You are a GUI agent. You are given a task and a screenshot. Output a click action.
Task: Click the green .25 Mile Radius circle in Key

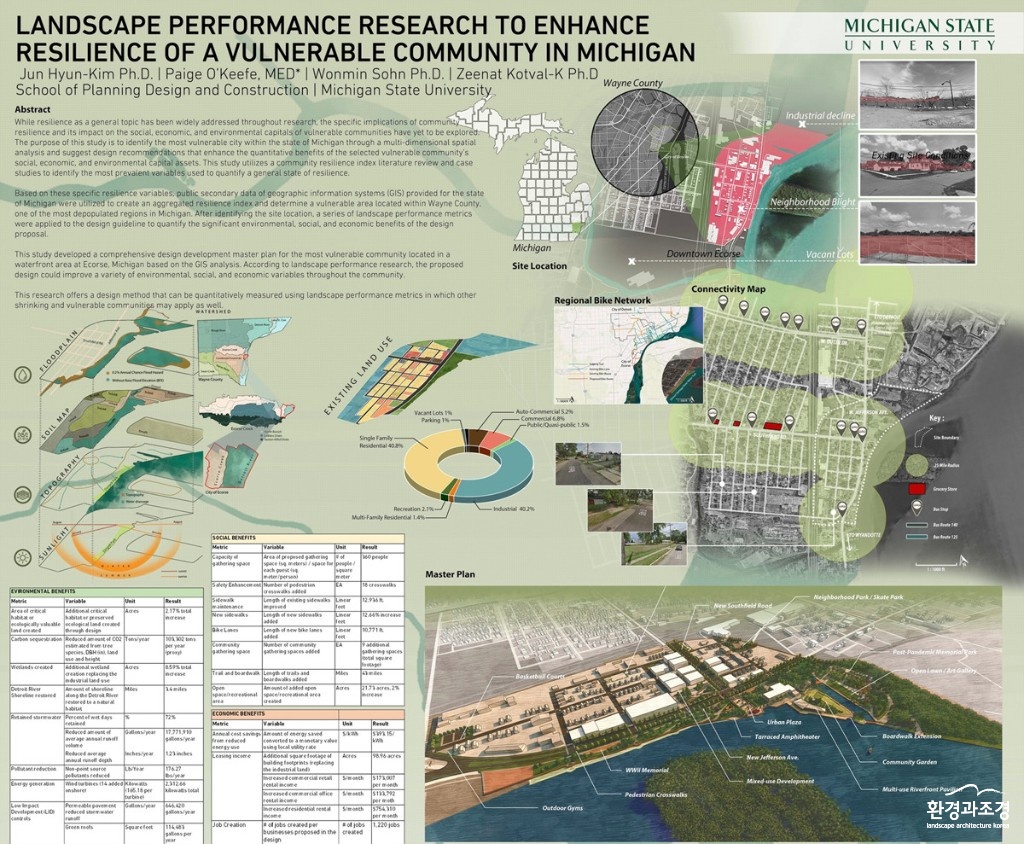click(x=917, y=464)
